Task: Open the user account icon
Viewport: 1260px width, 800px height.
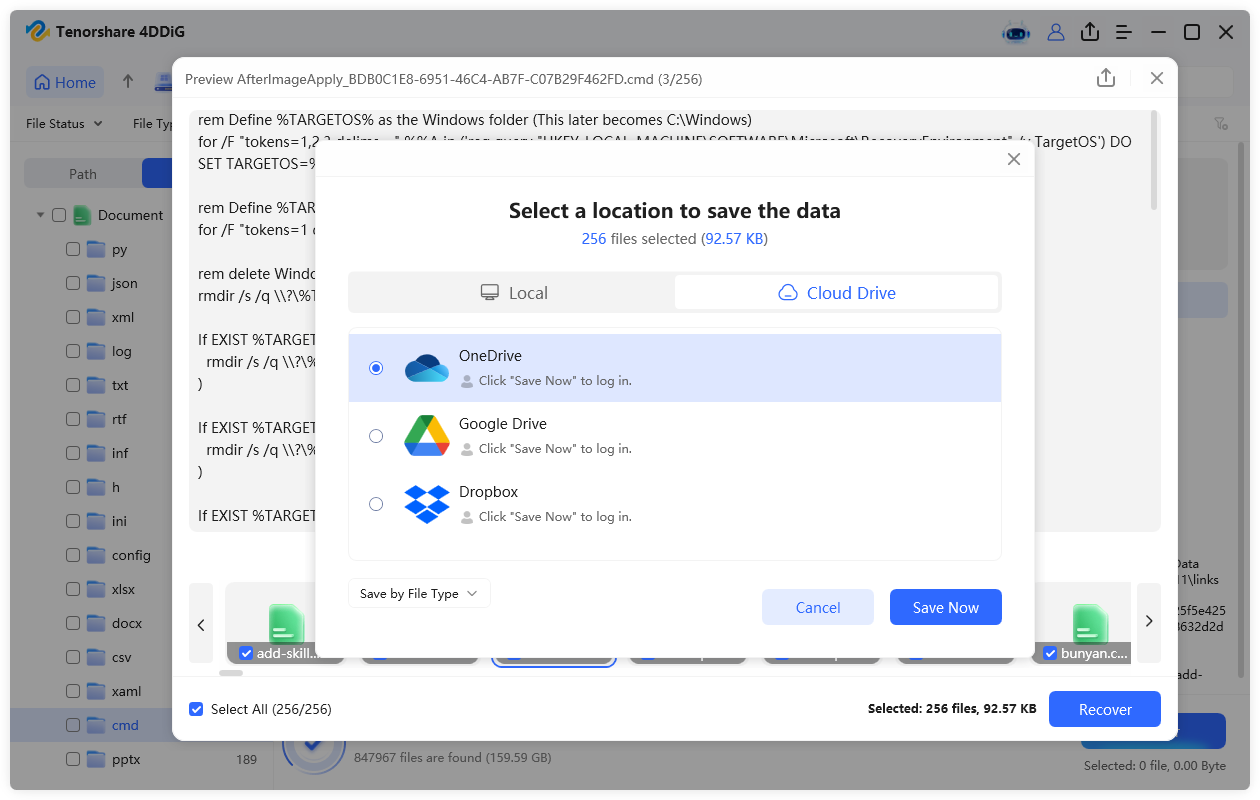Action: [1056, 32]
